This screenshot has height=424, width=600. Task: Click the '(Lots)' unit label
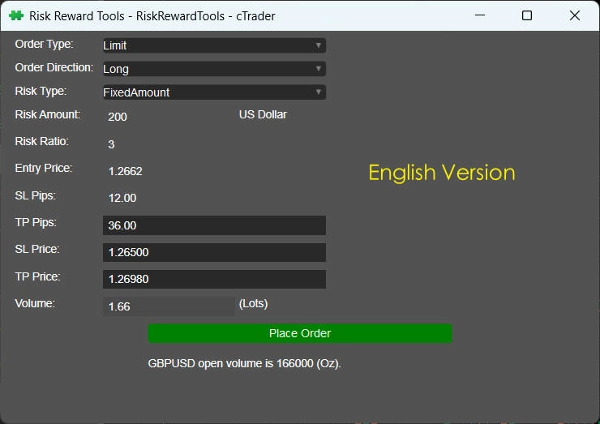(253, 303)
